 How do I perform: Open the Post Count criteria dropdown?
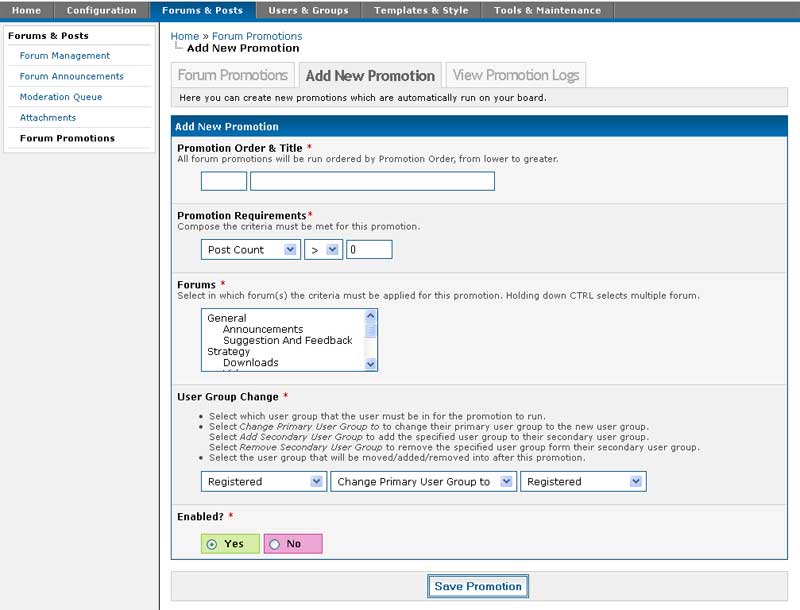point(250,250)
